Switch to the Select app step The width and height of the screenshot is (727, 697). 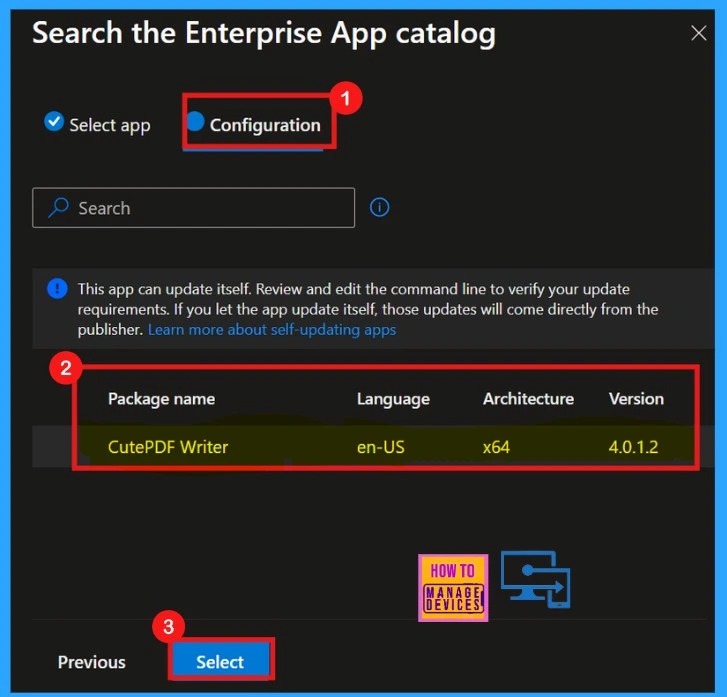pyautogui.click(x=97, y=124)
